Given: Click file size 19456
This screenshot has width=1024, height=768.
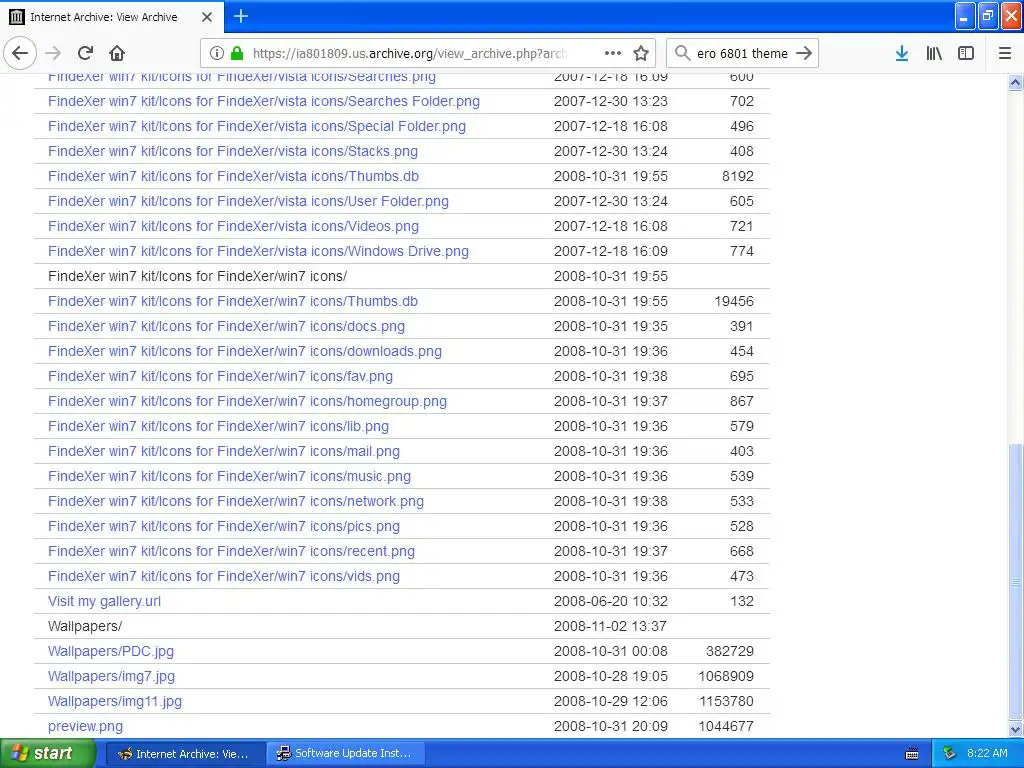Looking at the screenshot, I should [734, 301].
